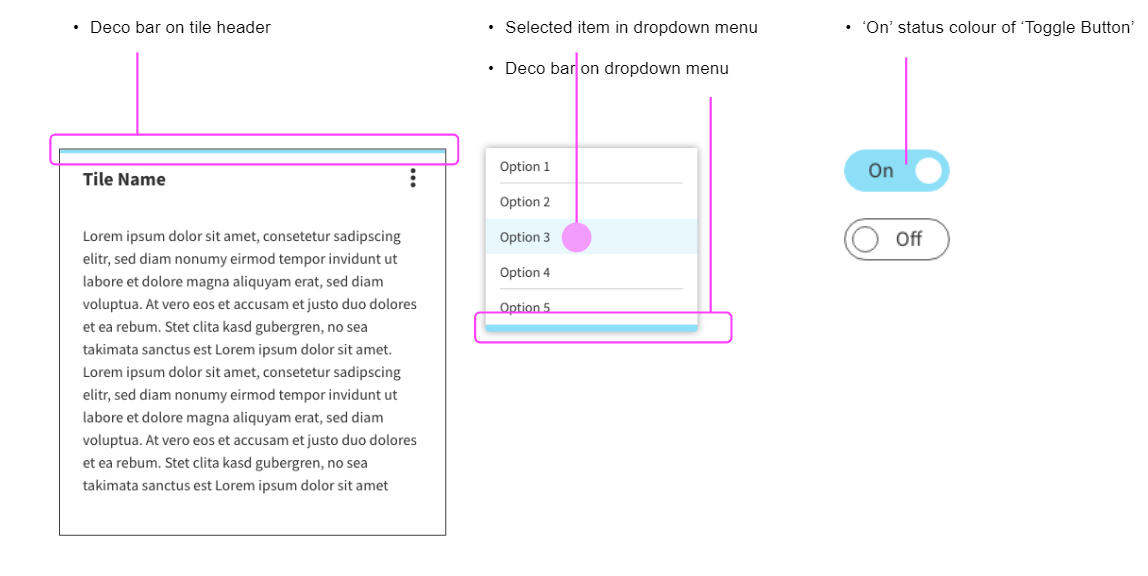
Task: Click the Lorem ipsum paragraph in the tile
Action: click(x=250, y=361)
